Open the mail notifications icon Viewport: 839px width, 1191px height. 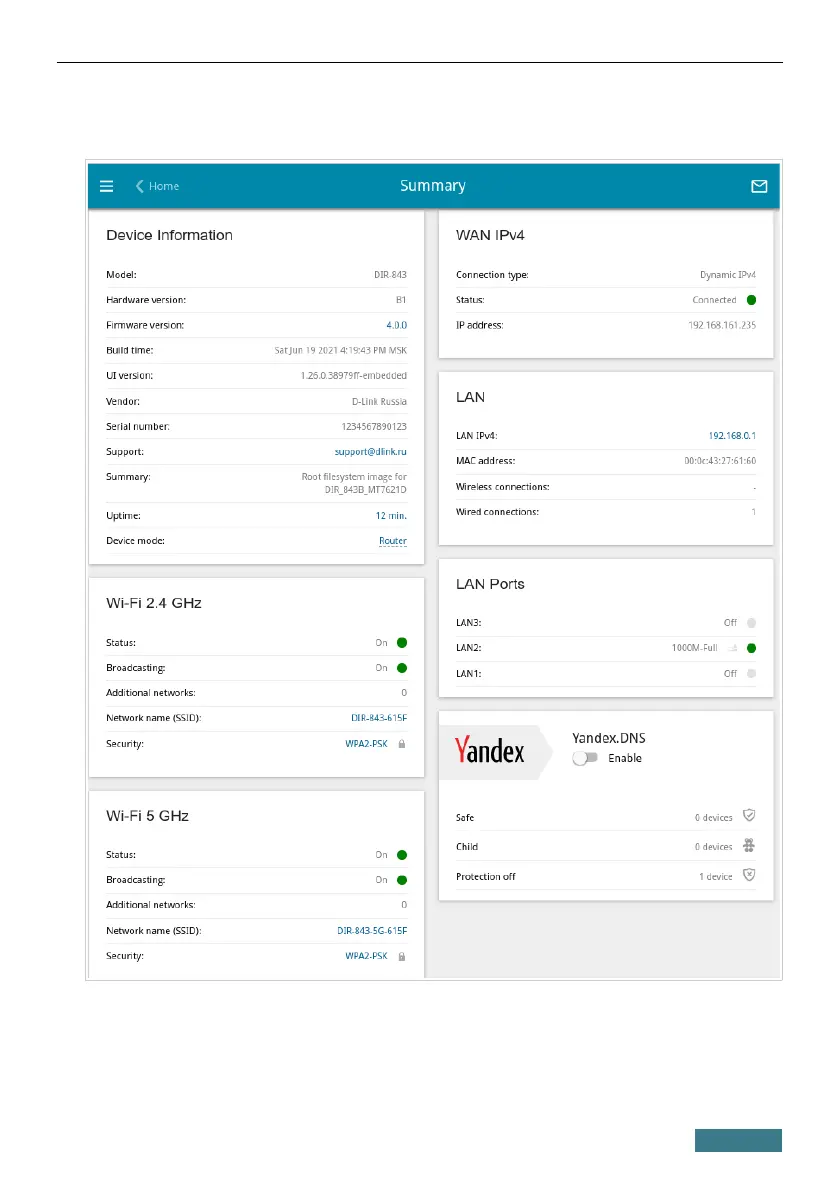click(759, 186)
